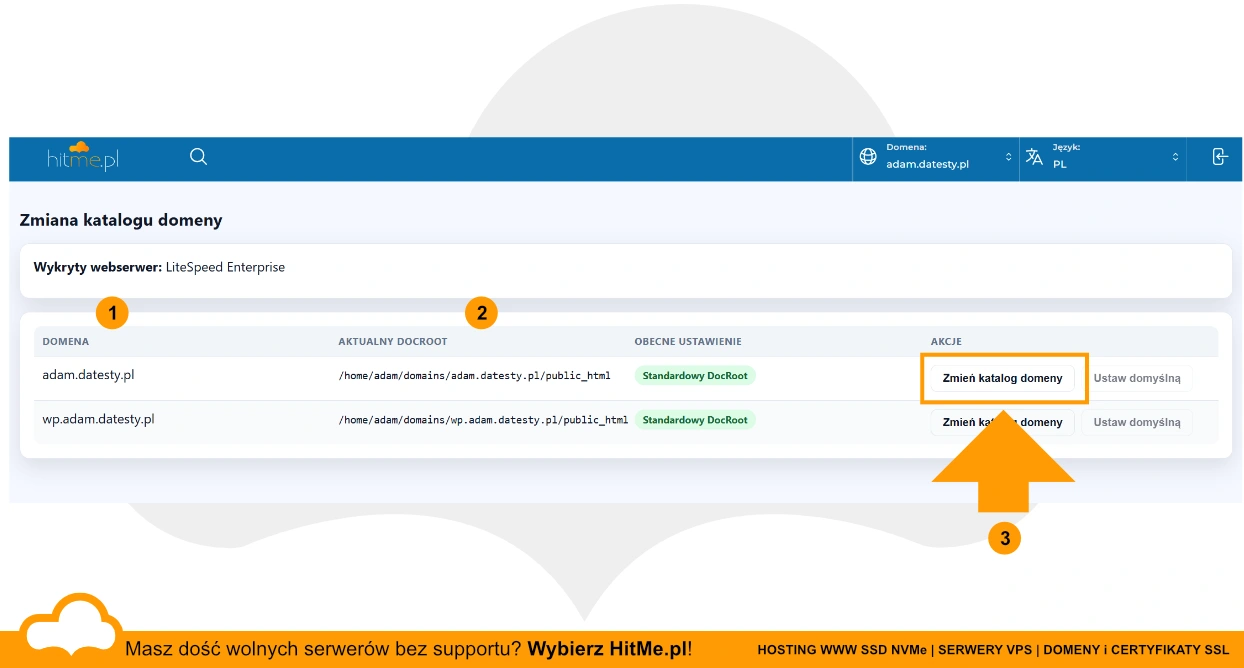The width and height of the screenshot is (1244, 668).
Task: Select the adam.datesty.pl domain cell
Action: [x=88, y=375]
